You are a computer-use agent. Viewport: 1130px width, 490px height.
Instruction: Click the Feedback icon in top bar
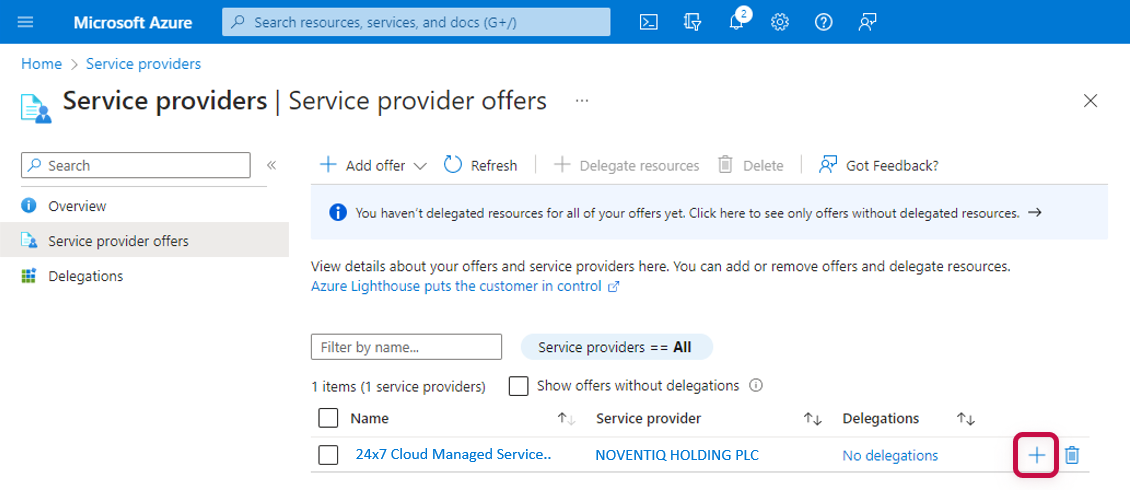tap(867, 22)
